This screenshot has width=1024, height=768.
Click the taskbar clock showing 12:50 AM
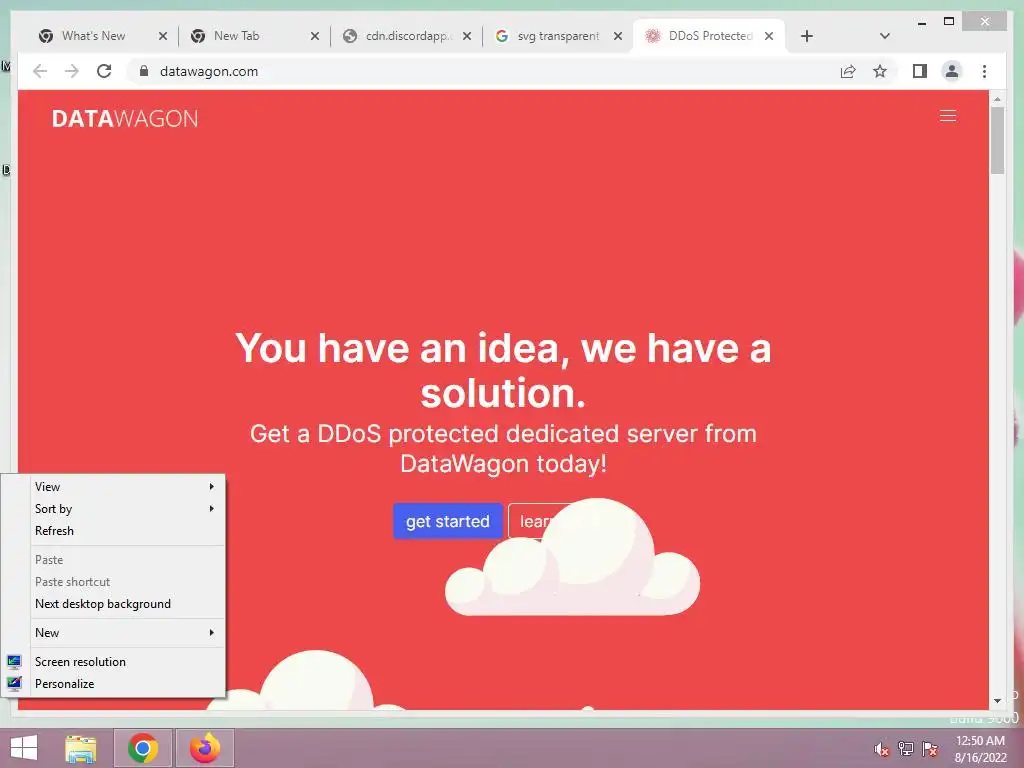pyautogui.click(x=980, y=749)
